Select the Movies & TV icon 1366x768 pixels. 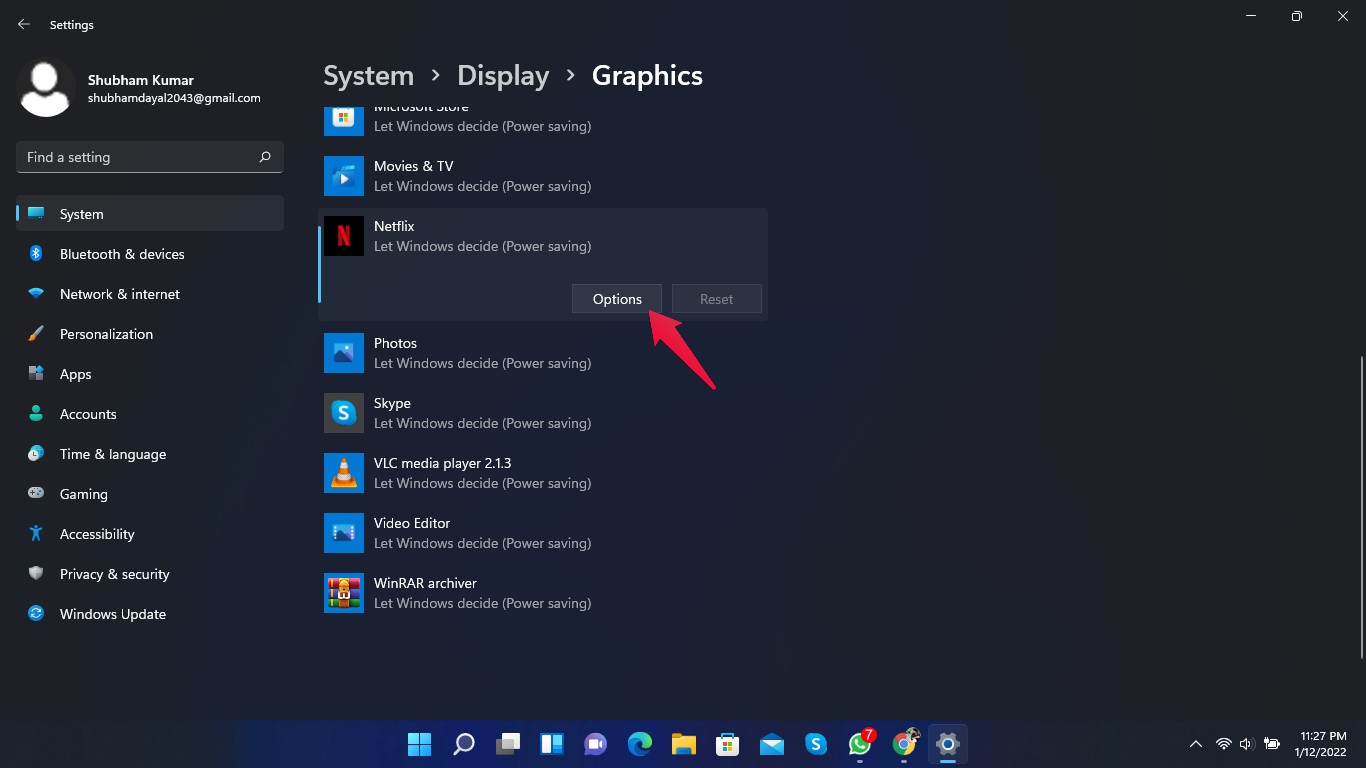(344, 176)
